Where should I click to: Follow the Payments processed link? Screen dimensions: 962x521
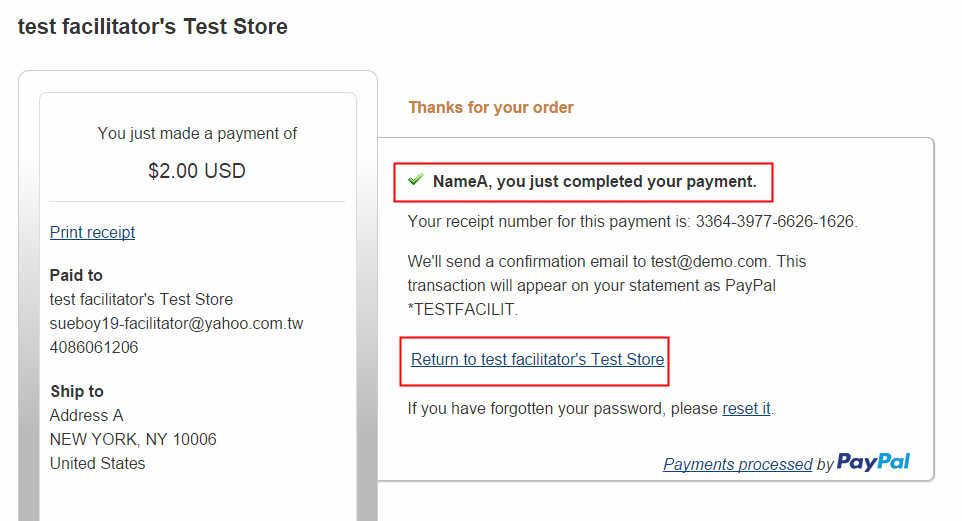(737, 464)
